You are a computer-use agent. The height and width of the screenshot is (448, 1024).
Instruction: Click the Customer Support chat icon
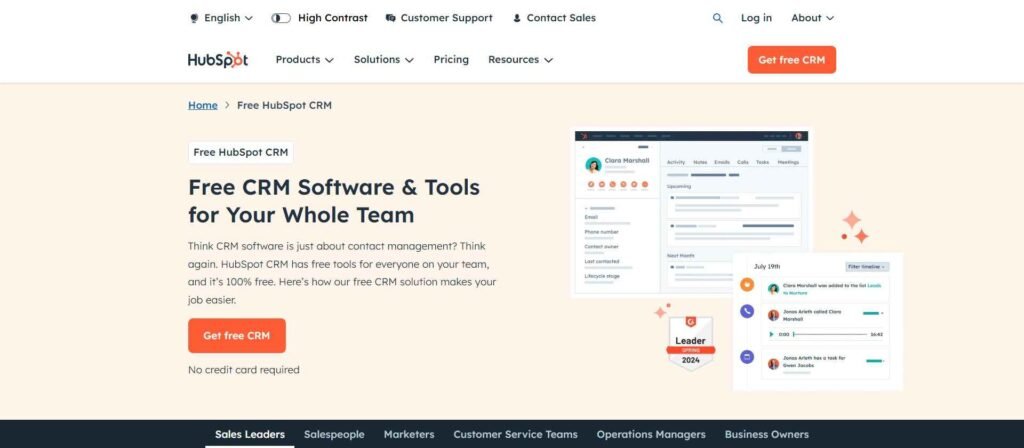(x=391, y=18)
